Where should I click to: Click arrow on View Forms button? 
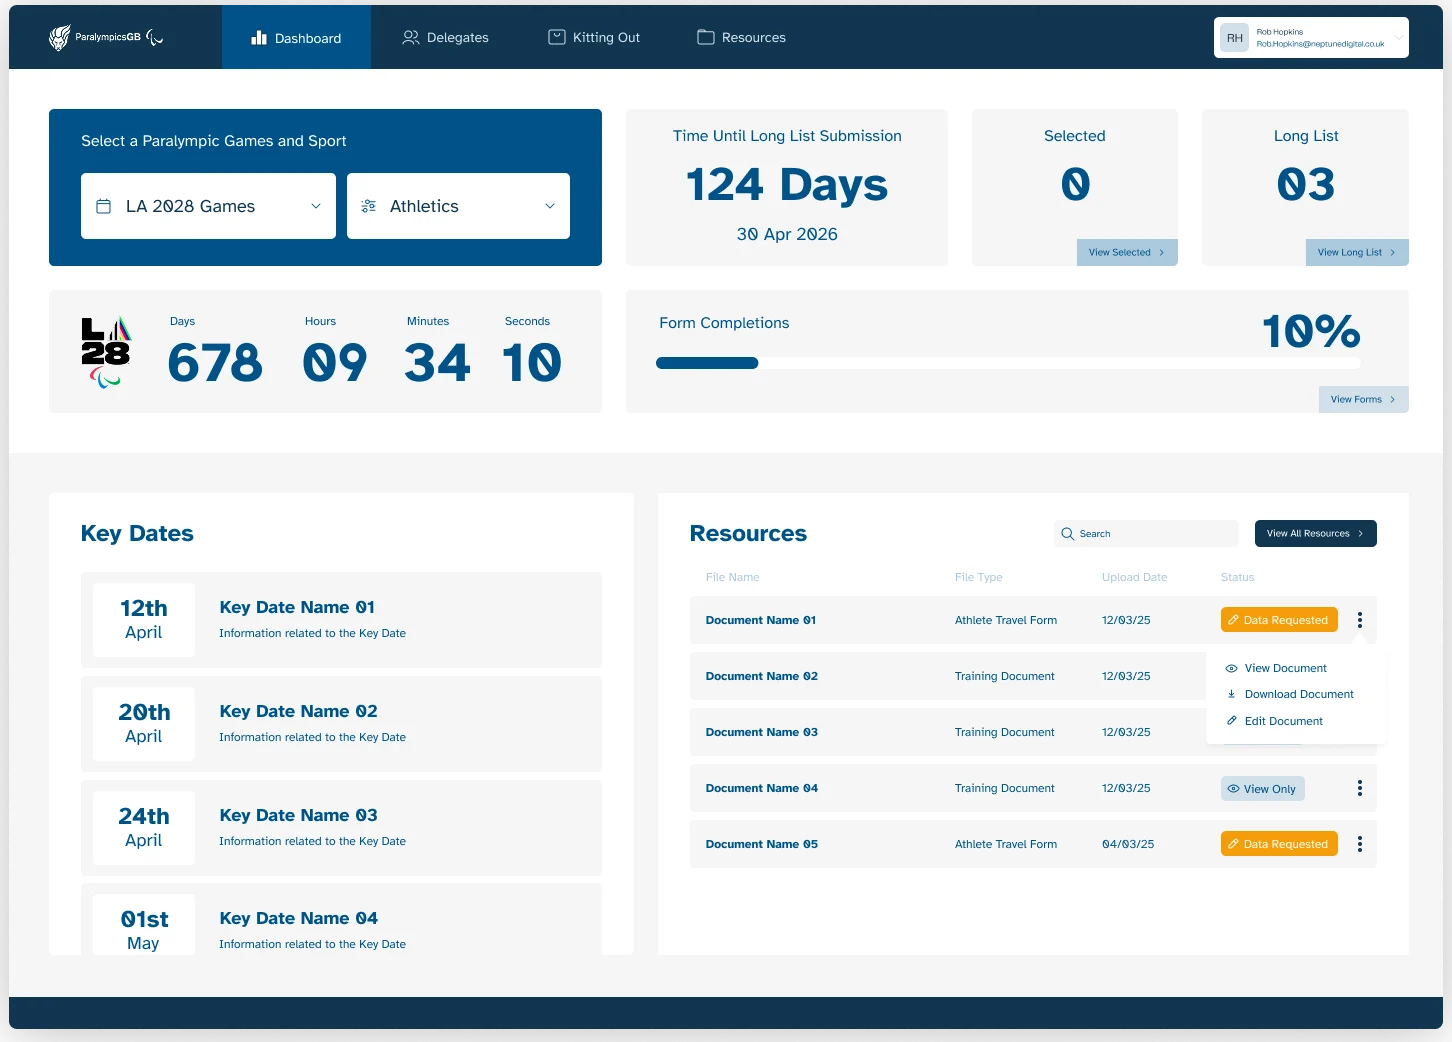tap(1392, 399)
